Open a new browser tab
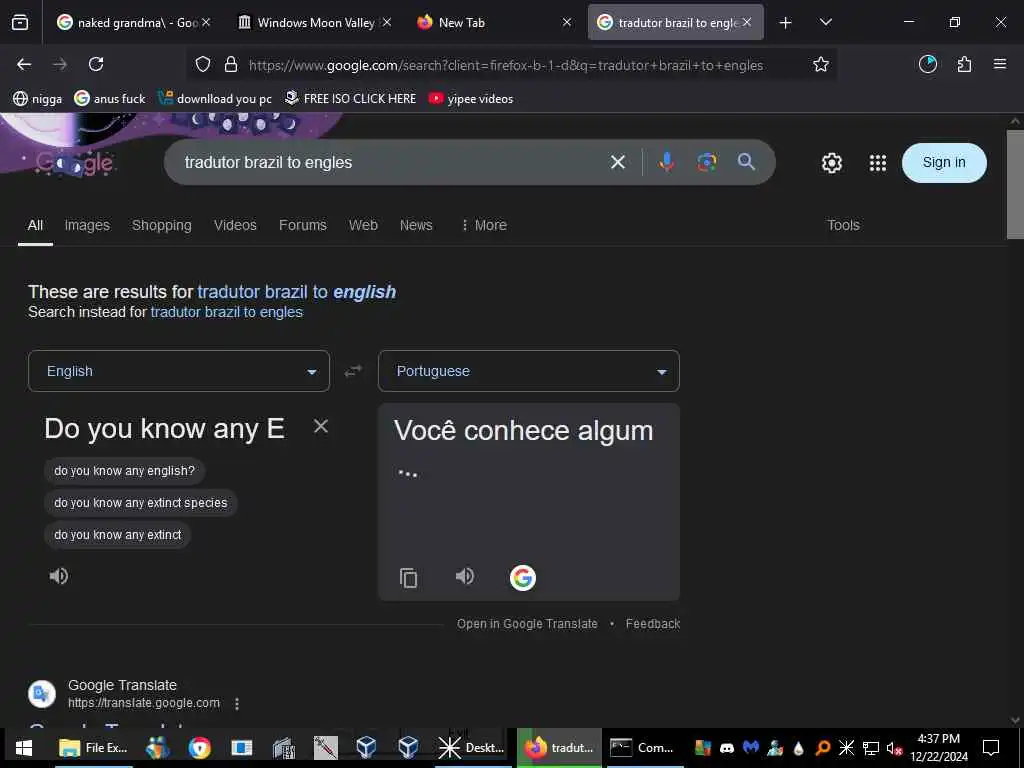Image resolution: width=1024 pixels, height=768 pixels. click(785, 22)
